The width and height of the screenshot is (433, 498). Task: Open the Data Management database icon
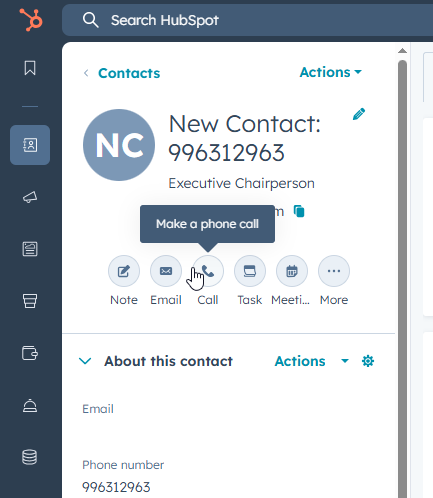tap(29, 457)
